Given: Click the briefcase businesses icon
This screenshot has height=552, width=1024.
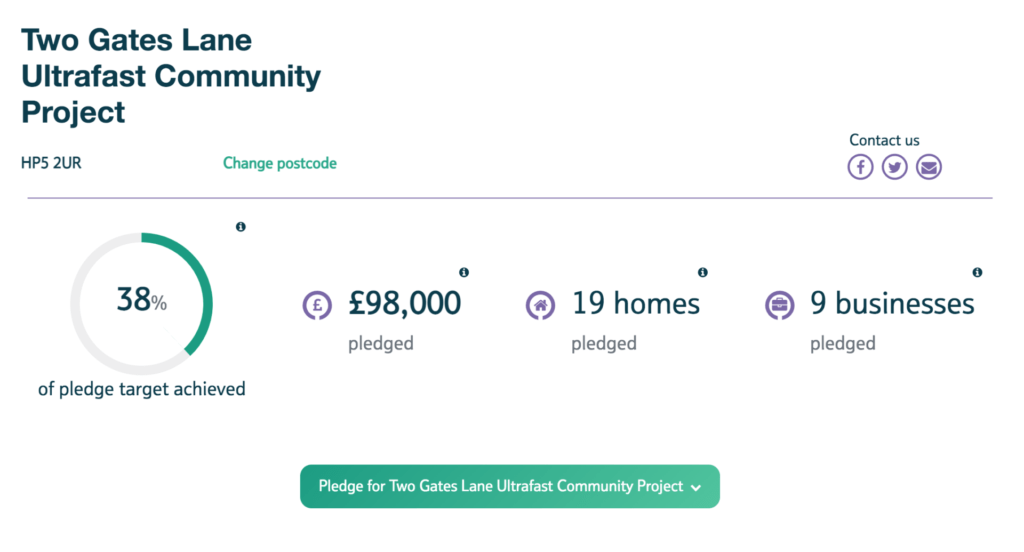Looking at the screenshot, I should [779, 305].
